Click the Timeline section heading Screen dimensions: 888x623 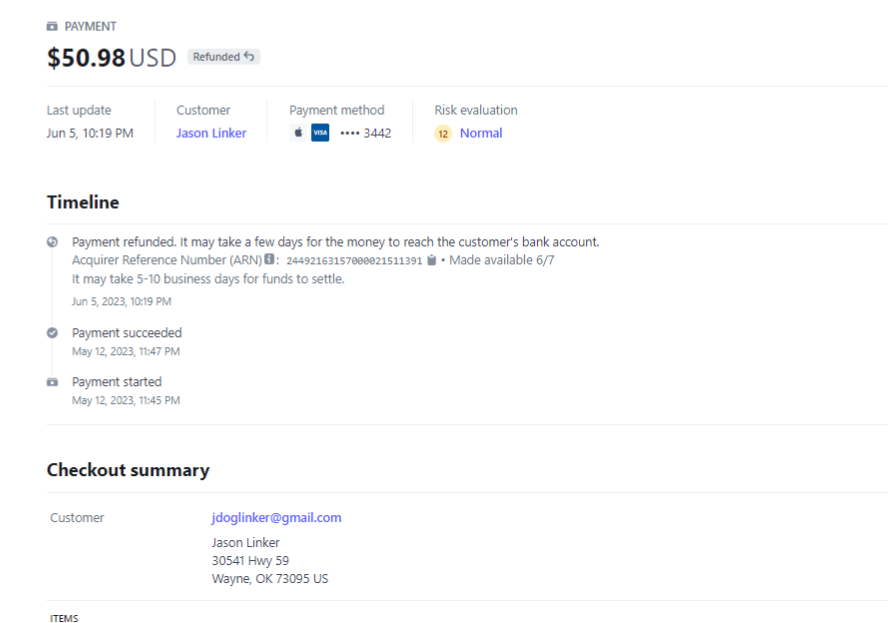[x=83, y=202]
